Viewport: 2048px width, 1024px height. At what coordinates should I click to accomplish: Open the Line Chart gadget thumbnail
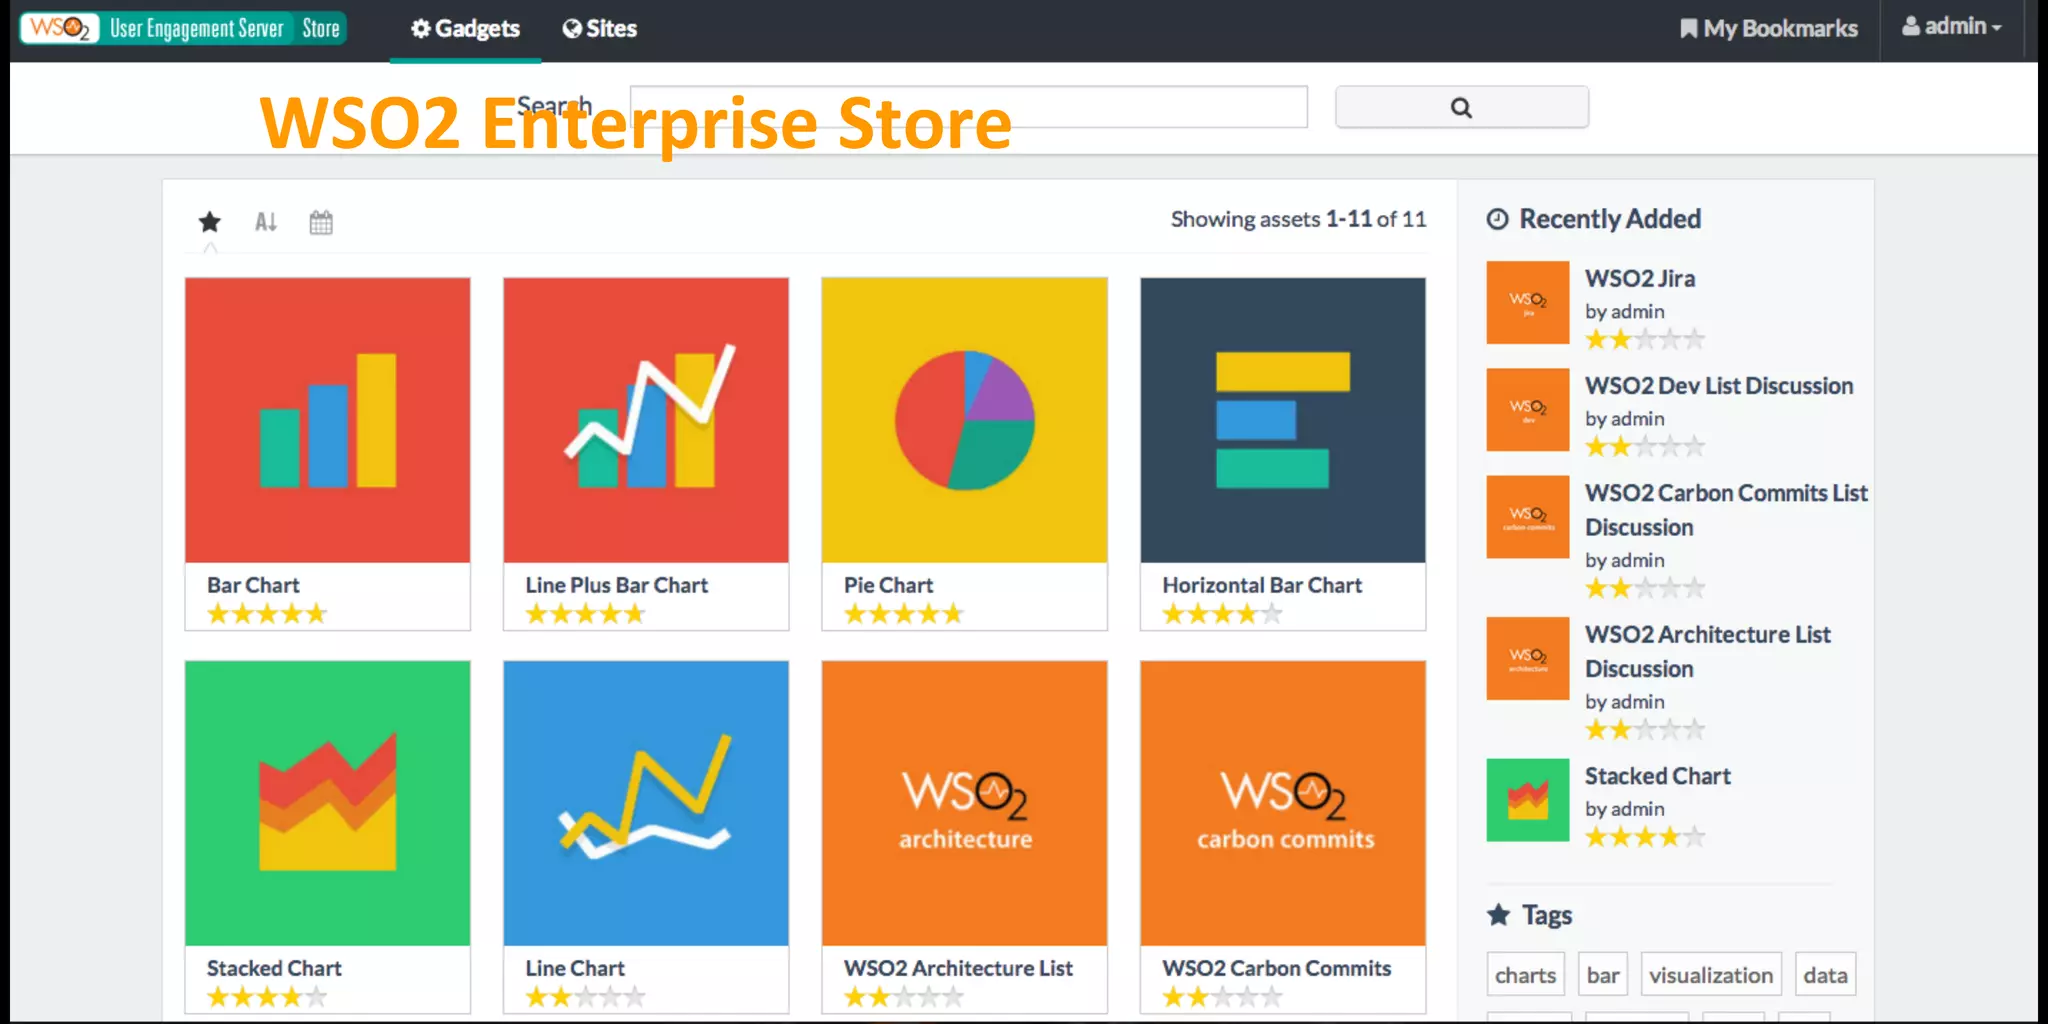point(646,803)
